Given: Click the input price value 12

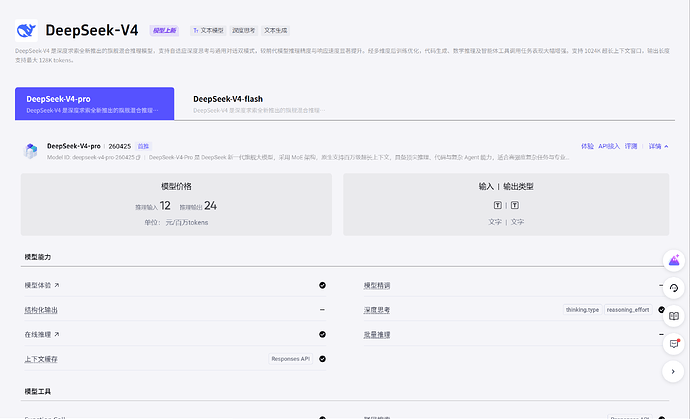Looking at the screenshot, I should coord(165,206).
